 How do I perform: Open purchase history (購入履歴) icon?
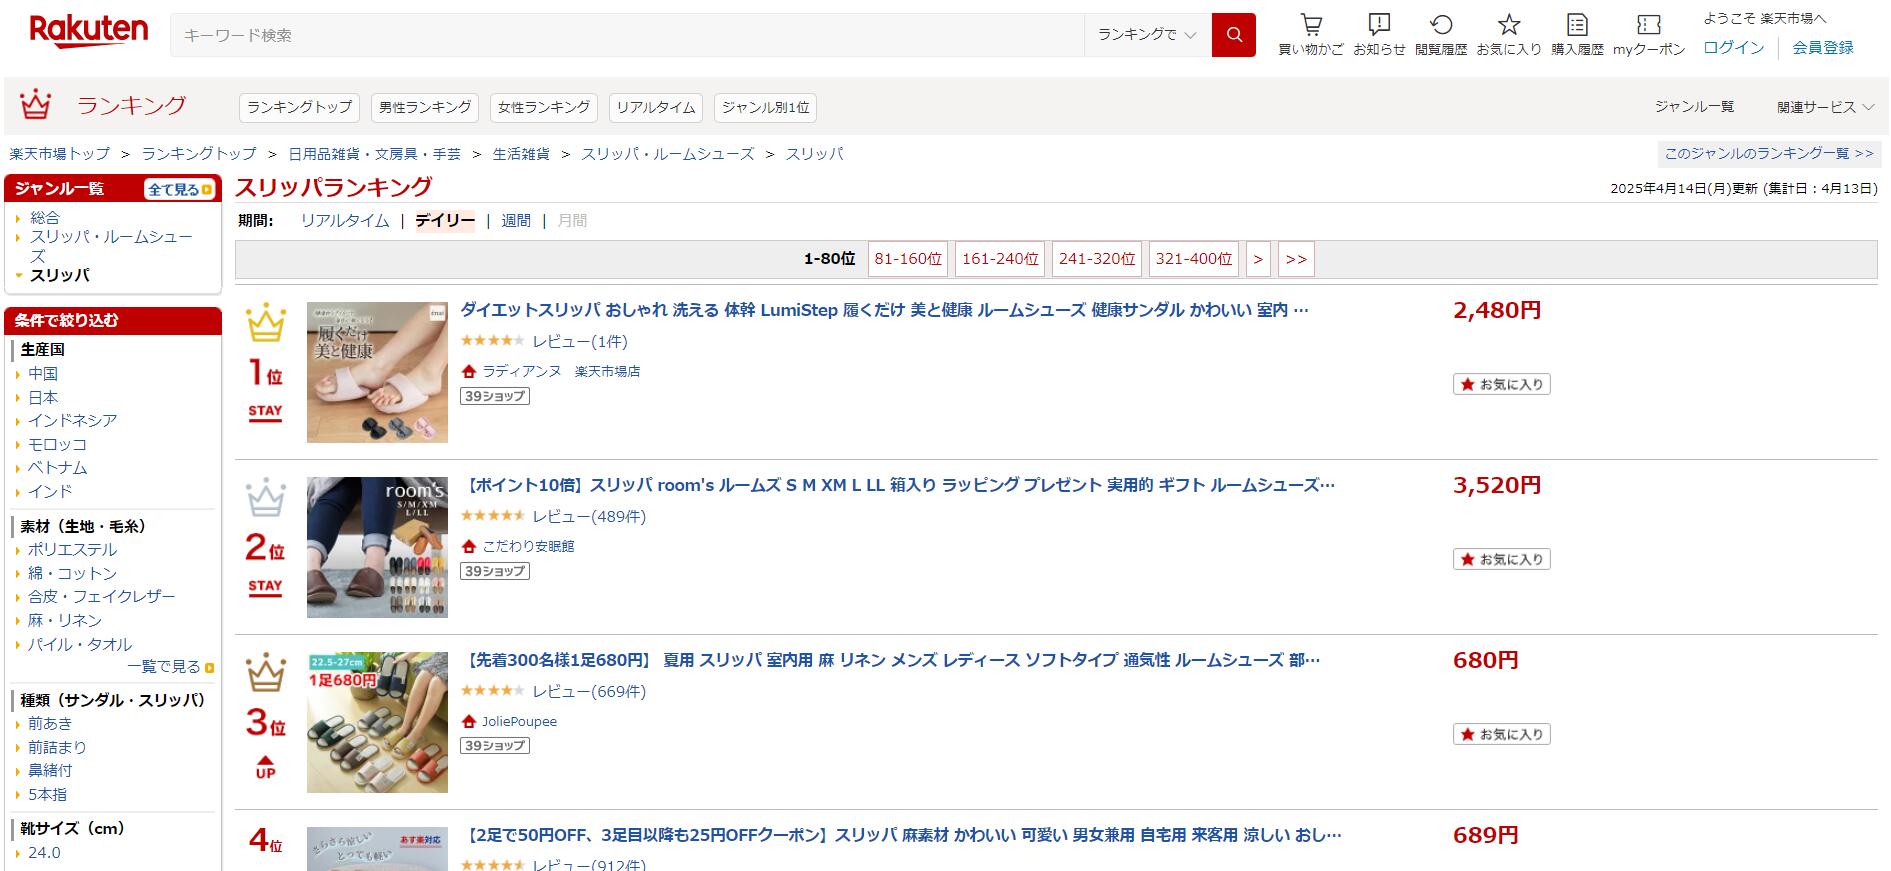point(1577,35)
